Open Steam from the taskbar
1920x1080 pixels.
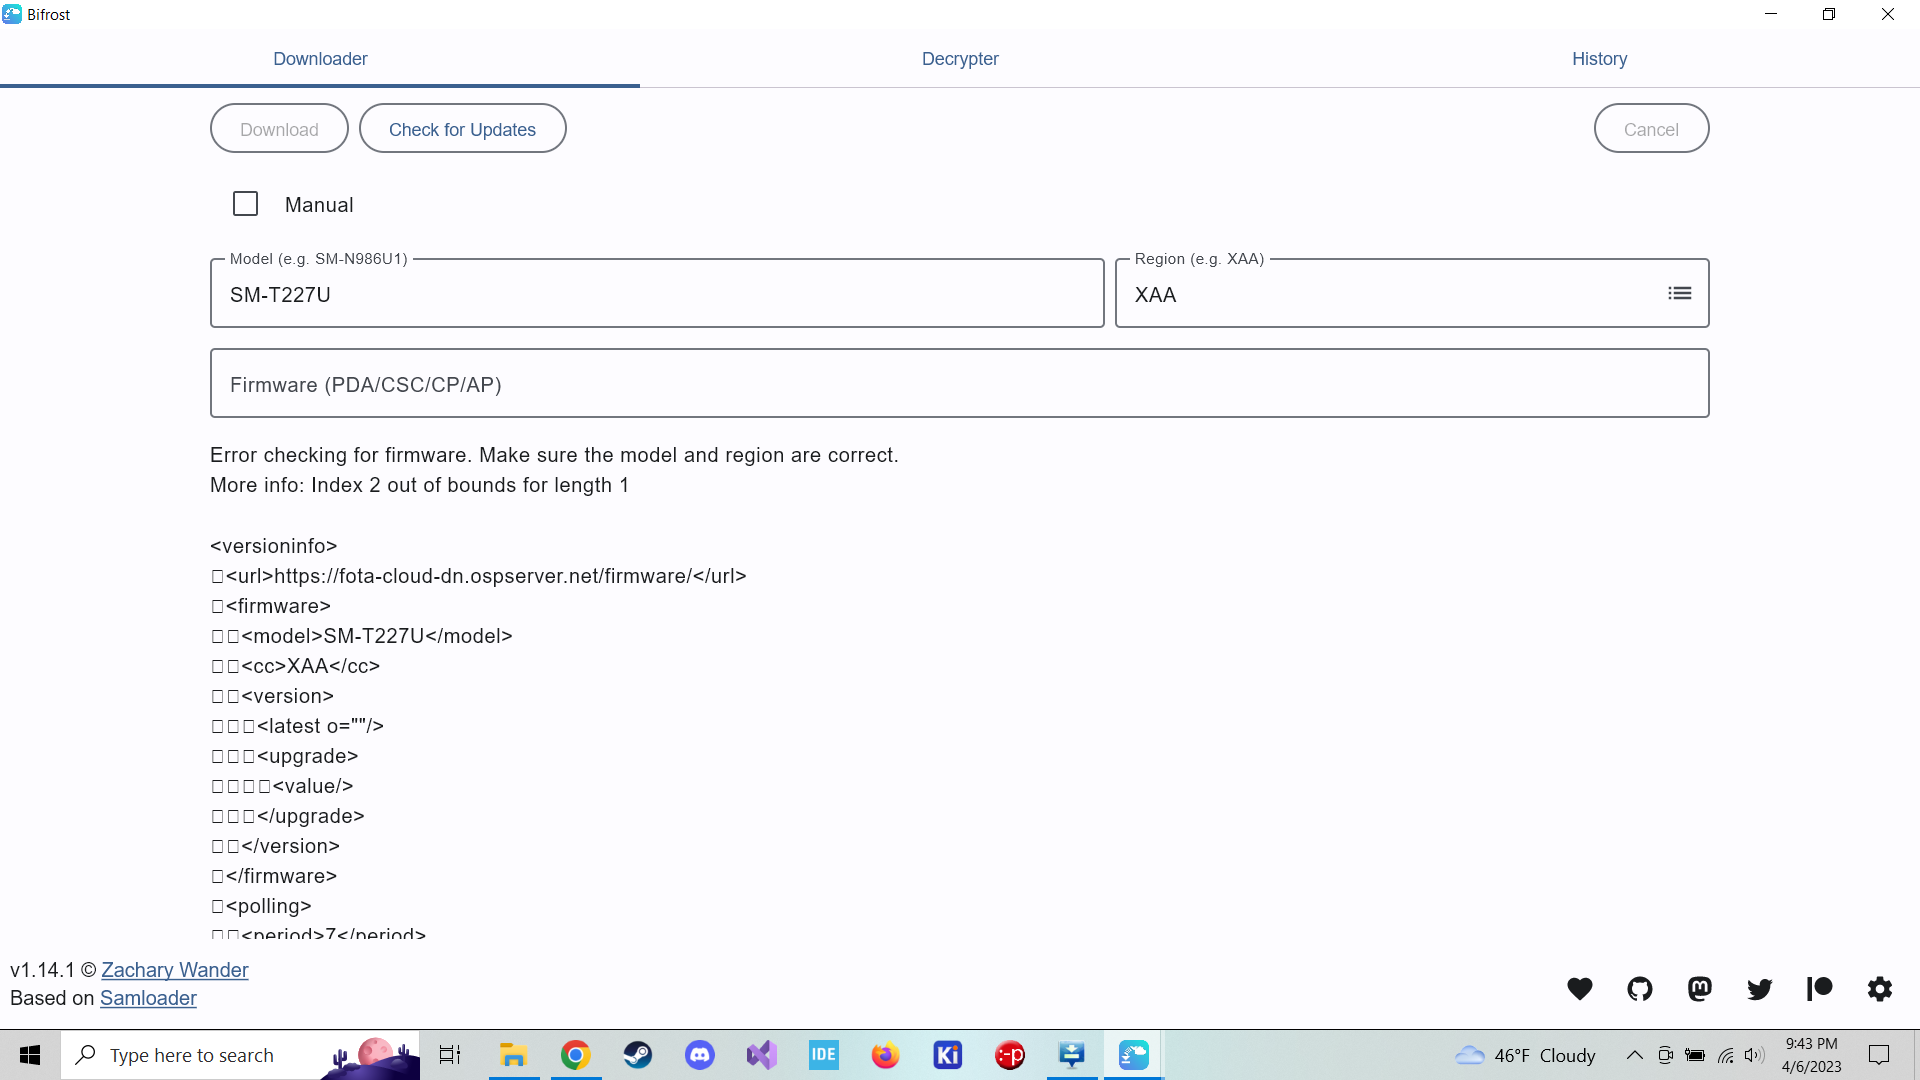638,1055
